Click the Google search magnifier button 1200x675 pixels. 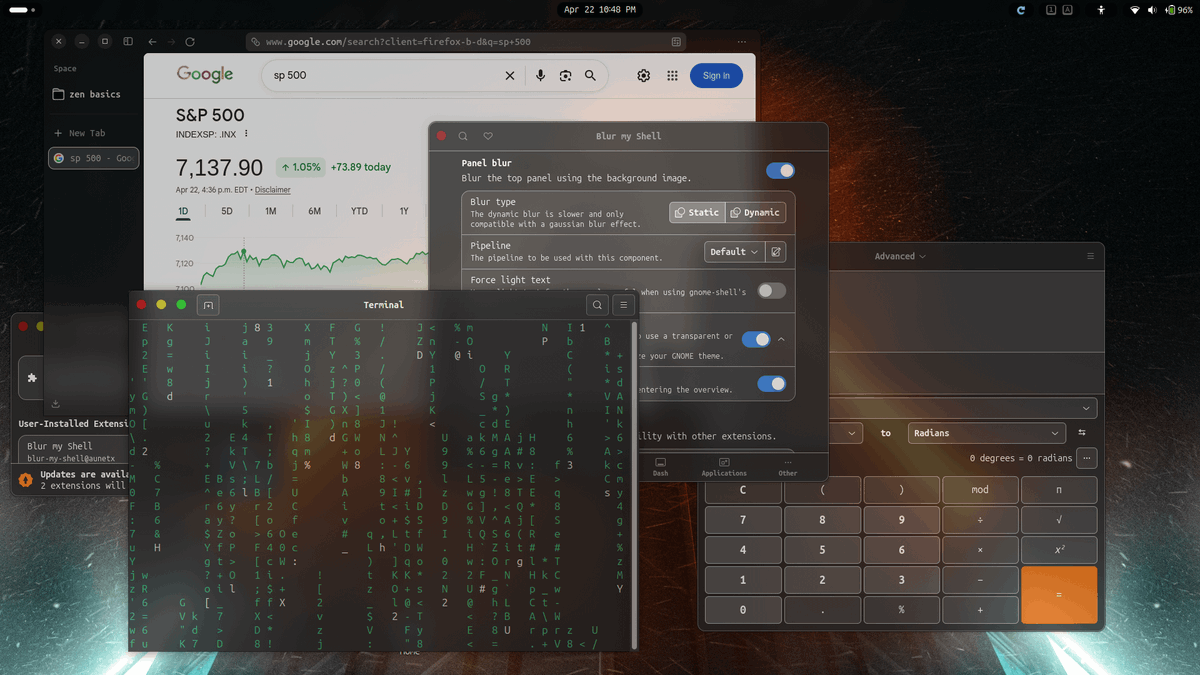pyautogui.click(x=590, y=75)
